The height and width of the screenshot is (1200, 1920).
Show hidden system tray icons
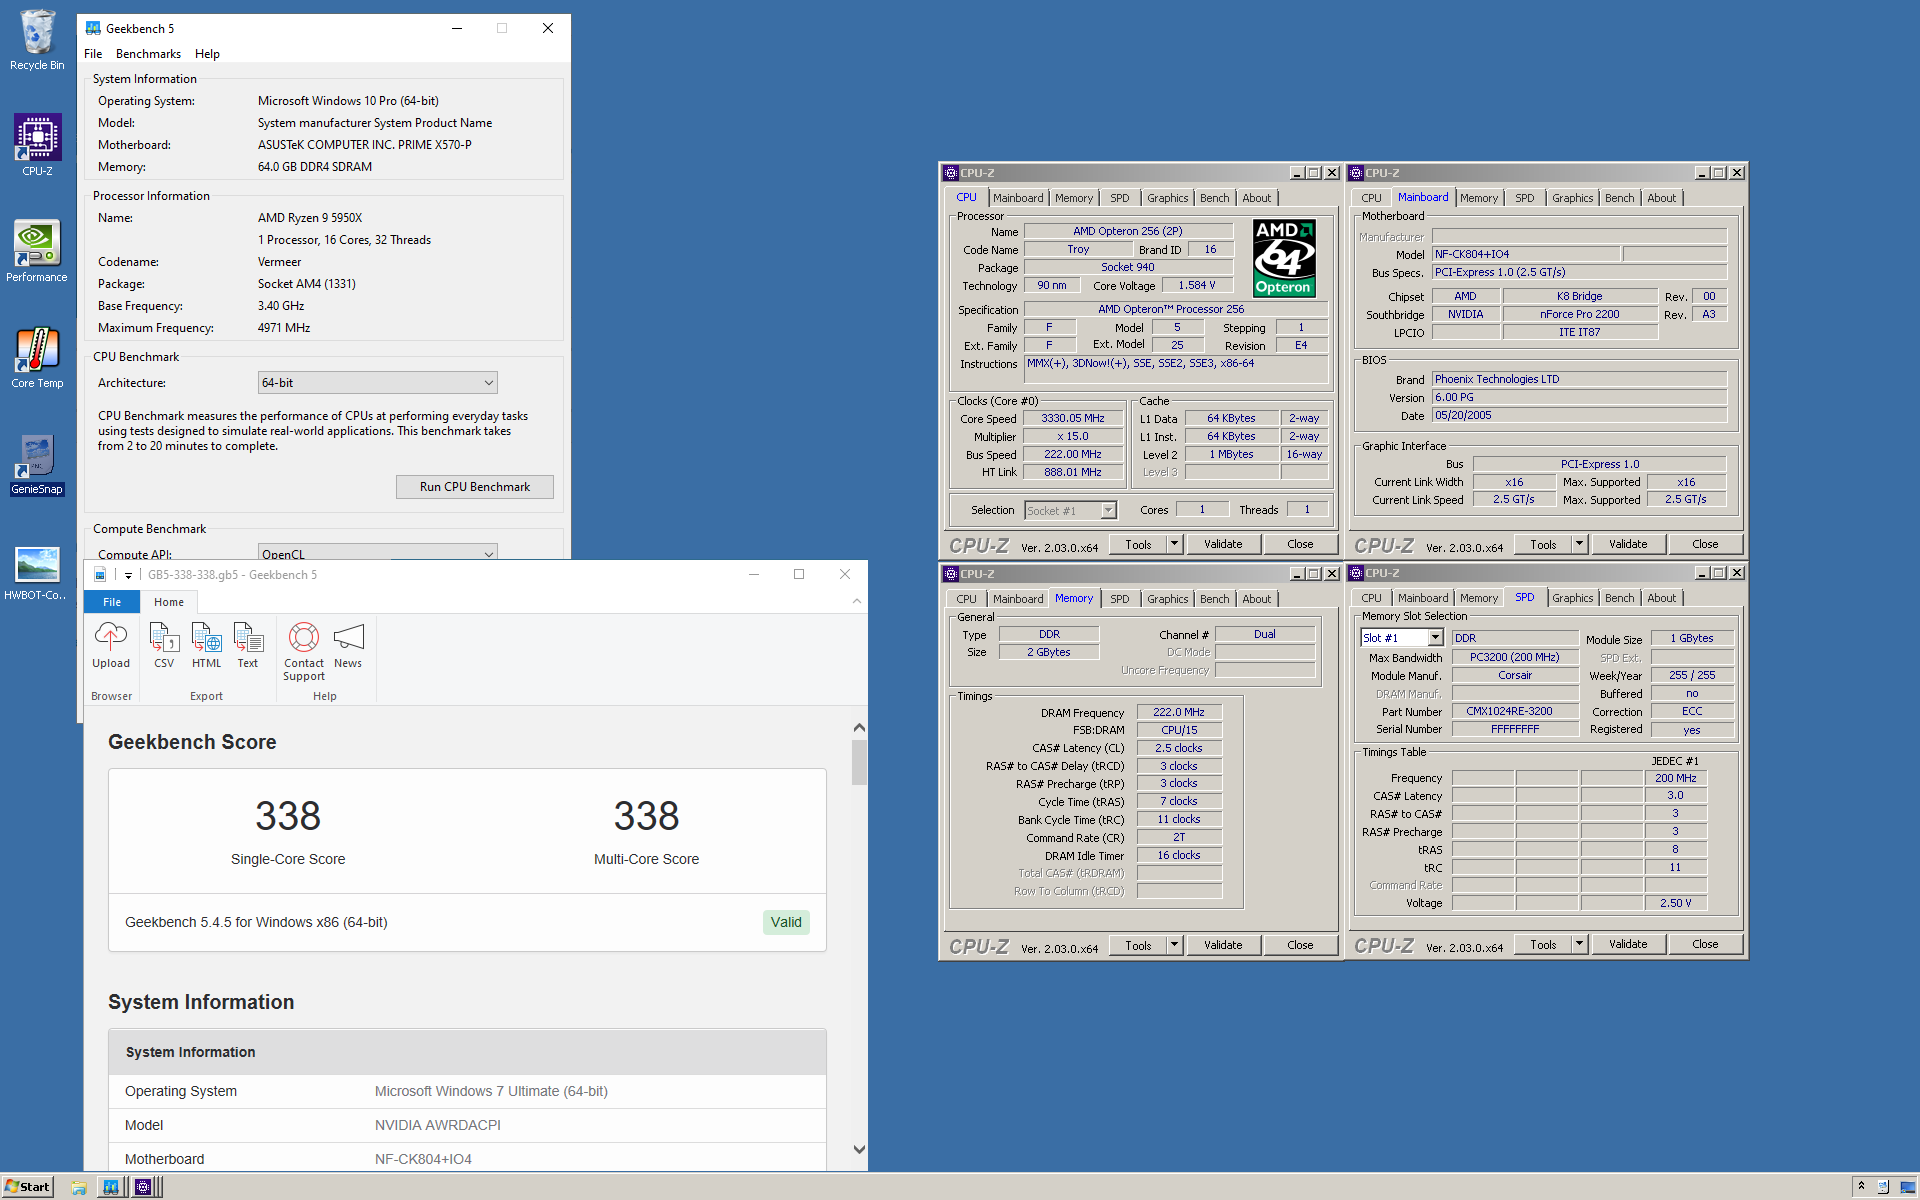point(1861,1187)
